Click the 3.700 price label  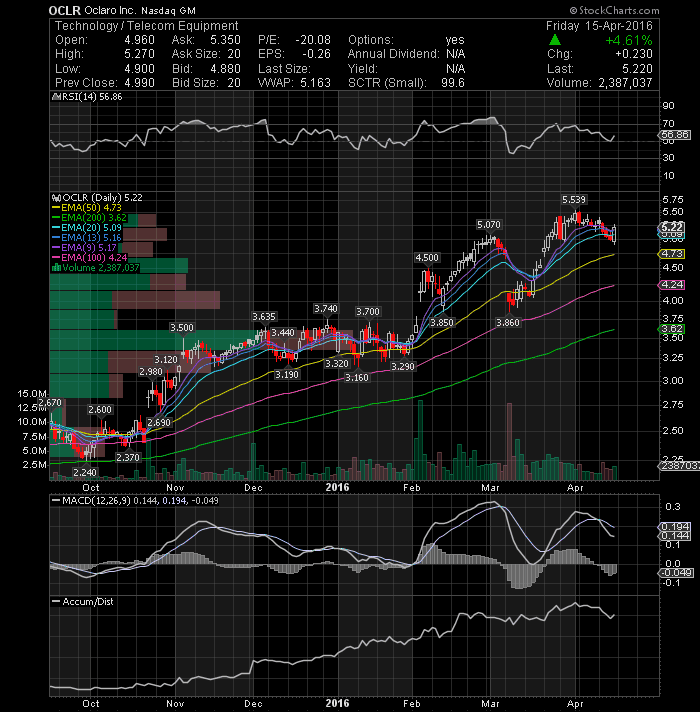click(x=368, y=312)
